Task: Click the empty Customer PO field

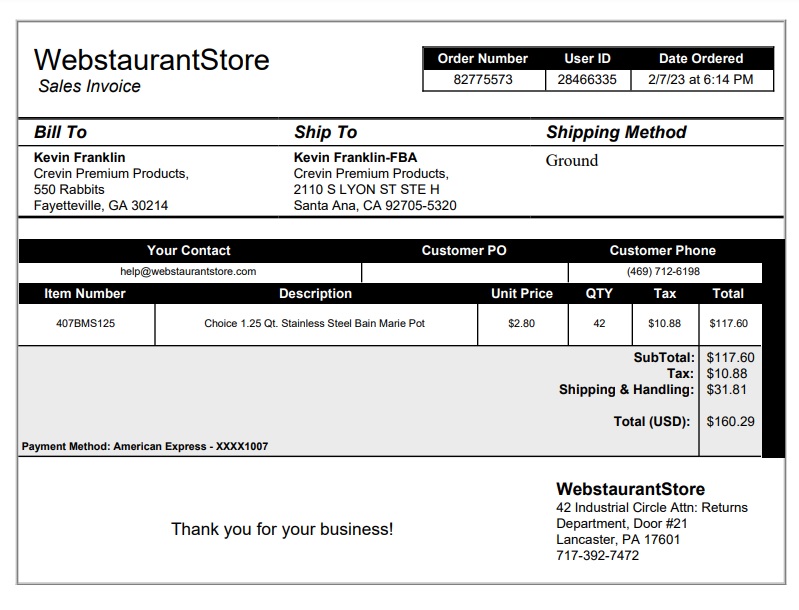Action: [465, 272]
